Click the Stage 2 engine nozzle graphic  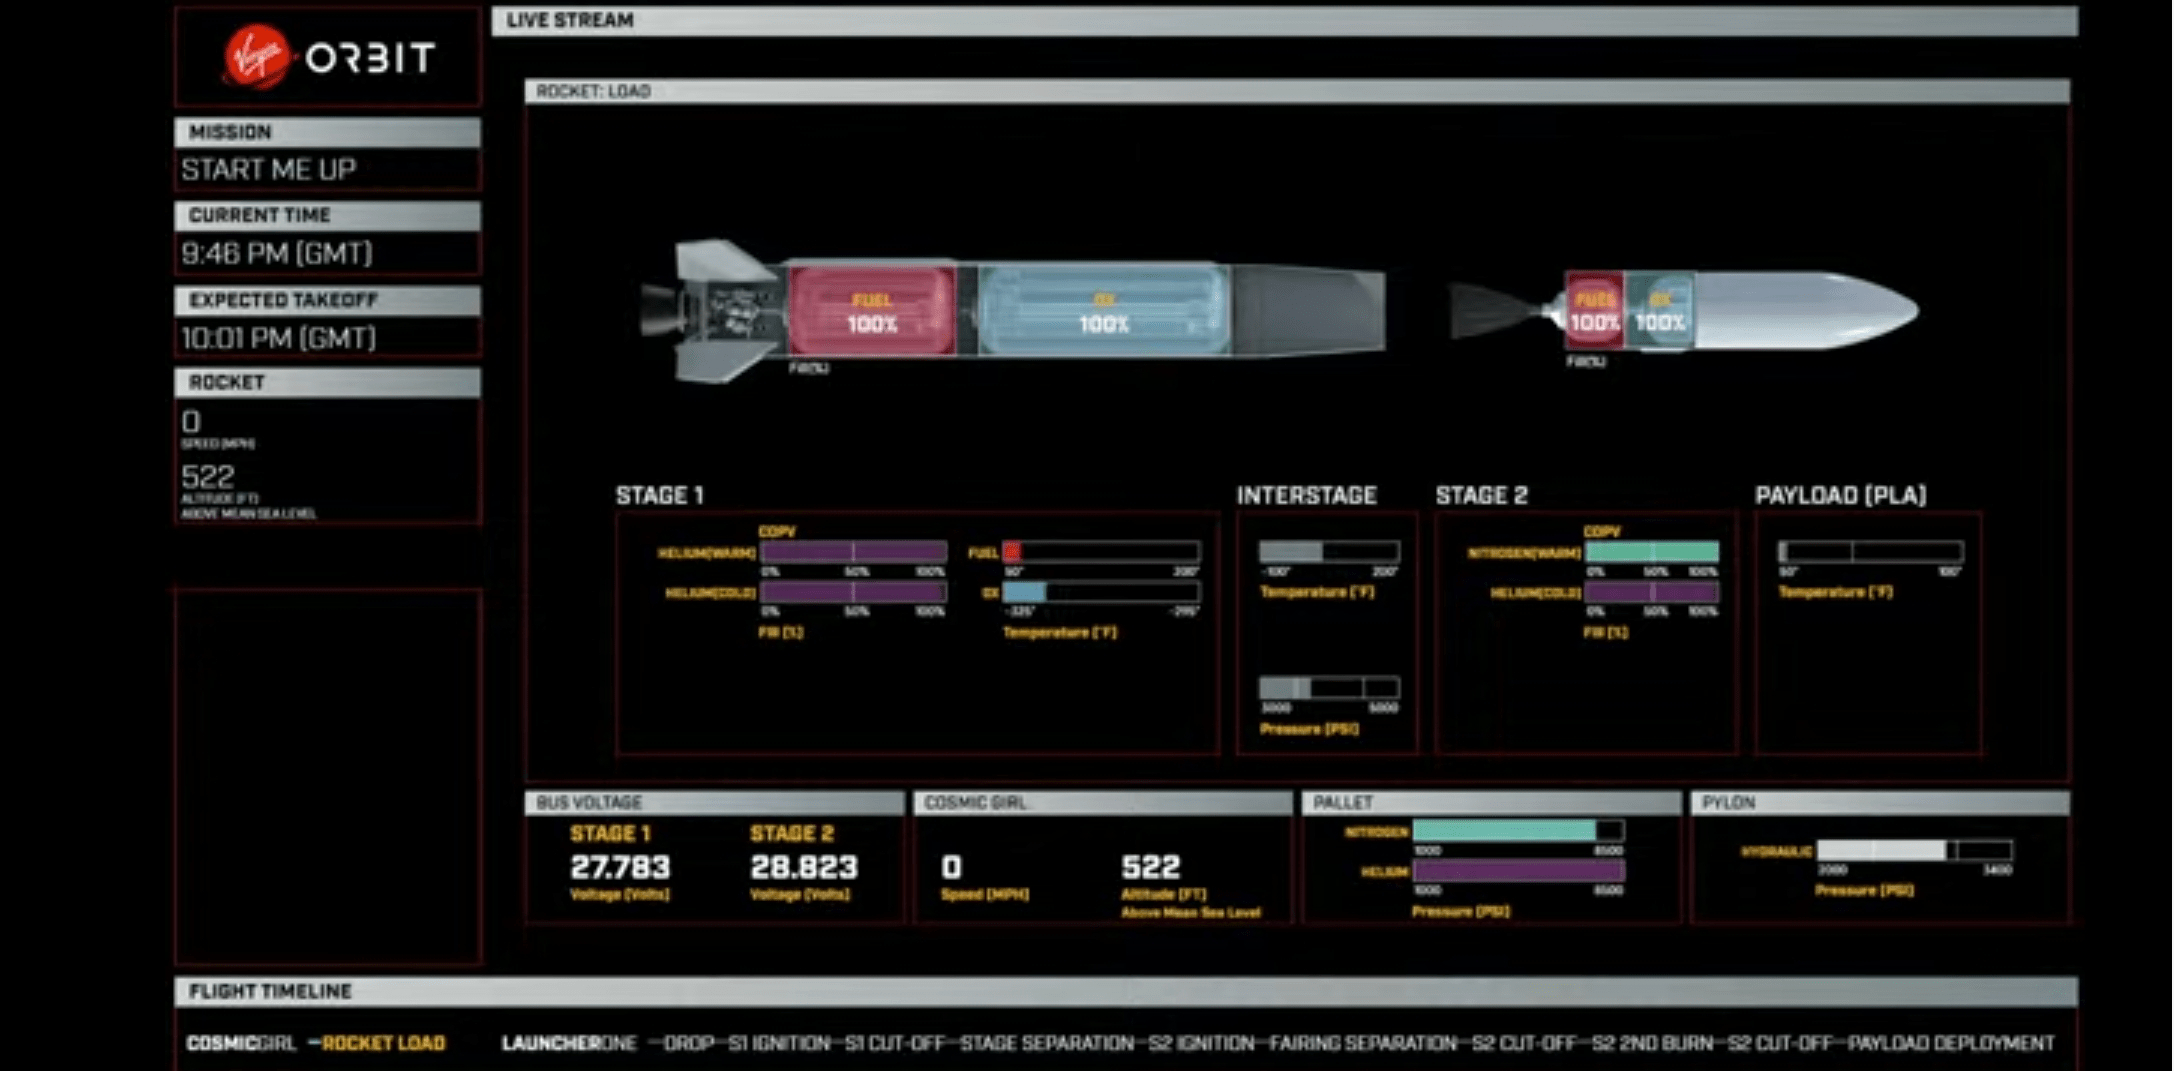[1506, 311]
